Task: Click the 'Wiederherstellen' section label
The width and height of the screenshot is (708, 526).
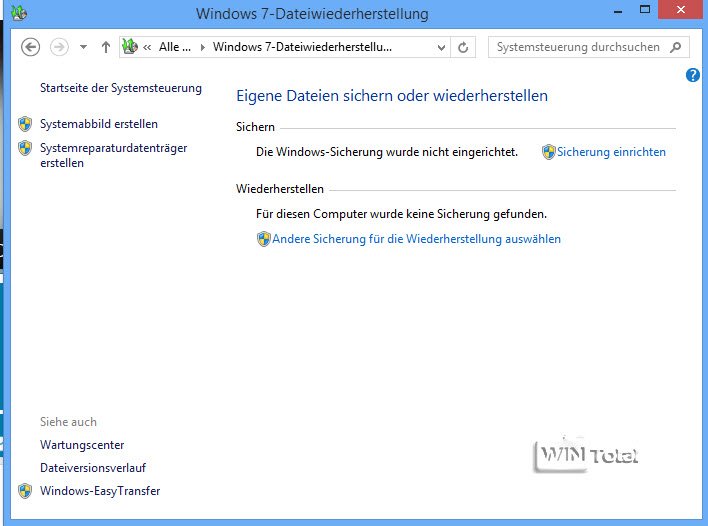Action: (279, 189)
